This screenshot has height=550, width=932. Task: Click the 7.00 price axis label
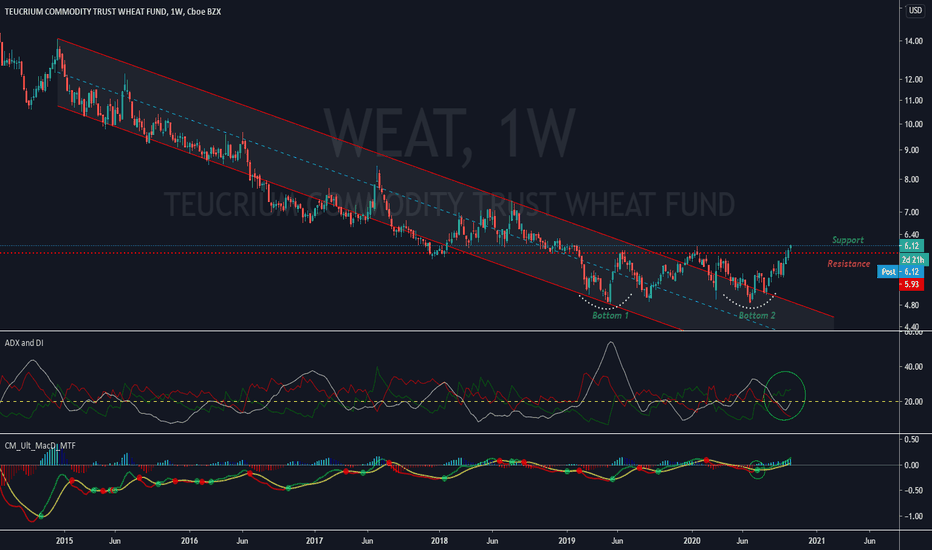tap(912, 212)
